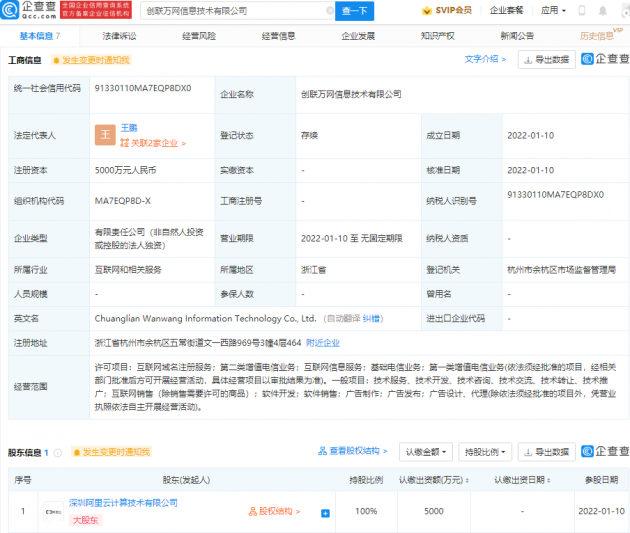
Task: Click the info icon beside 股东信息 1
Action: coord(58,453)
